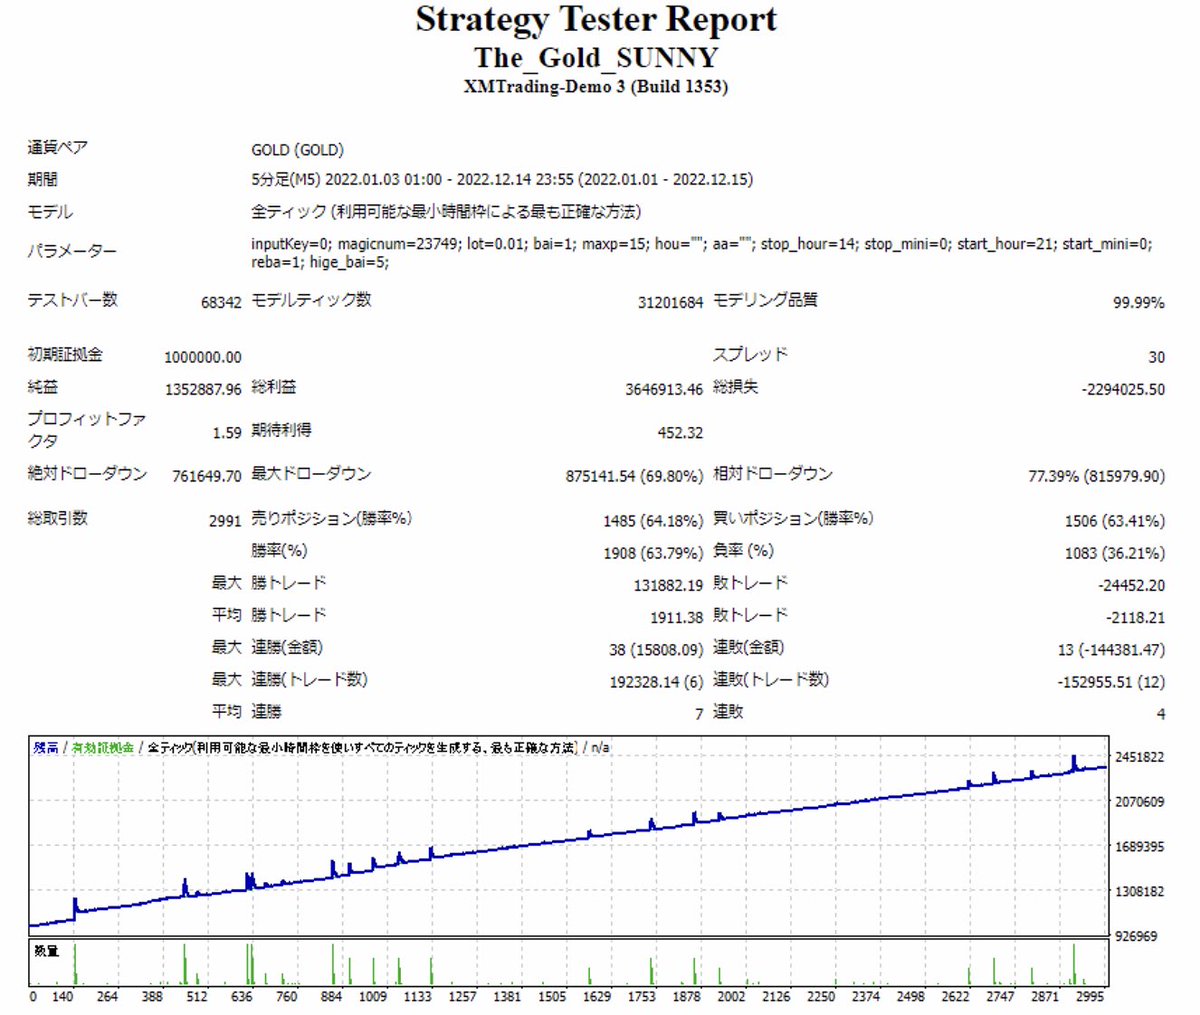
Task: Click the パラメーター label
Action: 72,251
